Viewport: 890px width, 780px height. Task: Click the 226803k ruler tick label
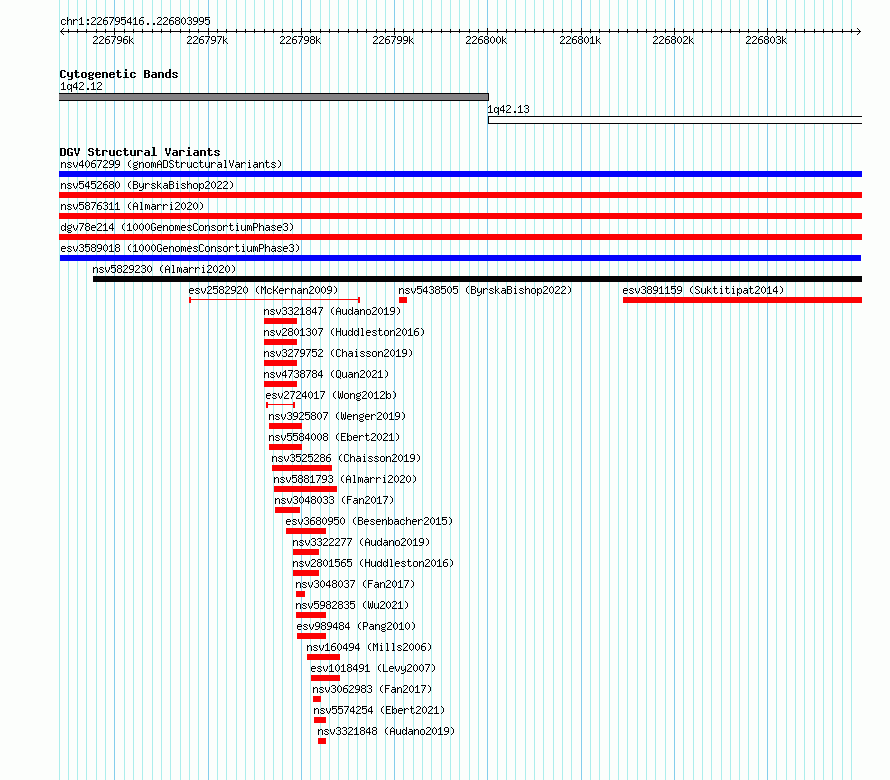[x=766, y=40]
